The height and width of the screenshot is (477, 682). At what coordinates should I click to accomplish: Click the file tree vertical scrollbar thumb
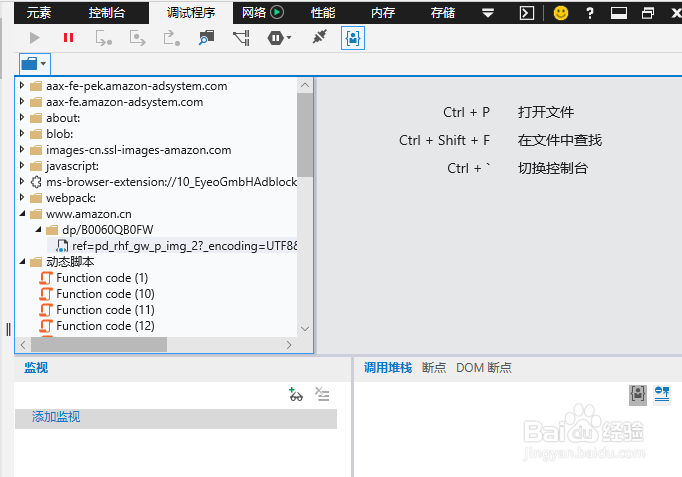tap(305, 135)
